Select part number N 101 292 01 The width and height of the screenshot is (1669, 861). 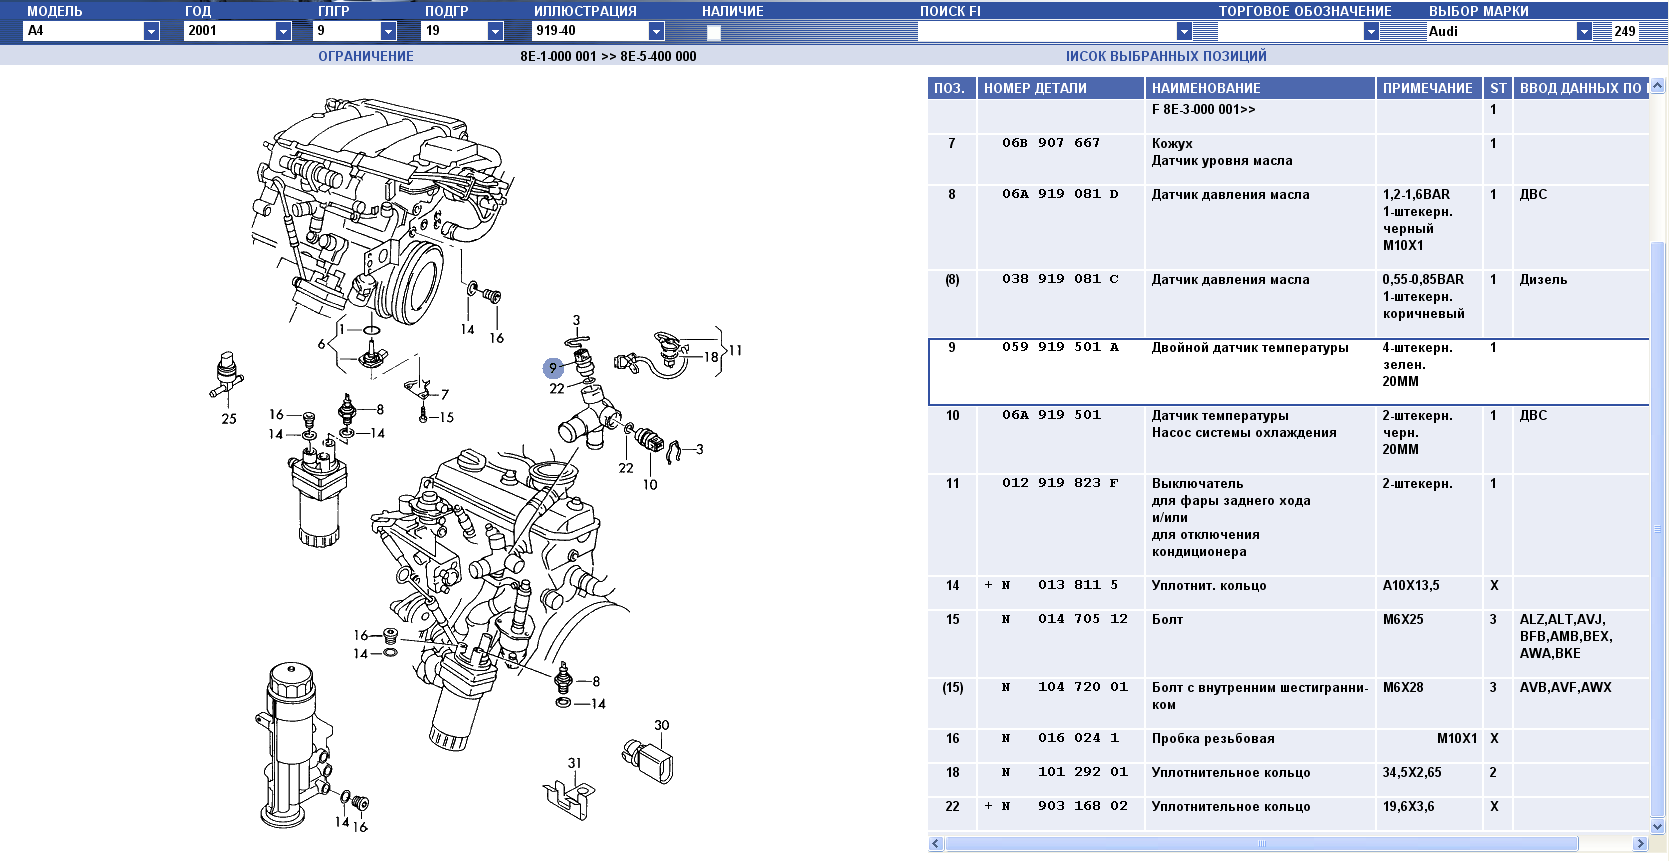tap(1065, 772)
